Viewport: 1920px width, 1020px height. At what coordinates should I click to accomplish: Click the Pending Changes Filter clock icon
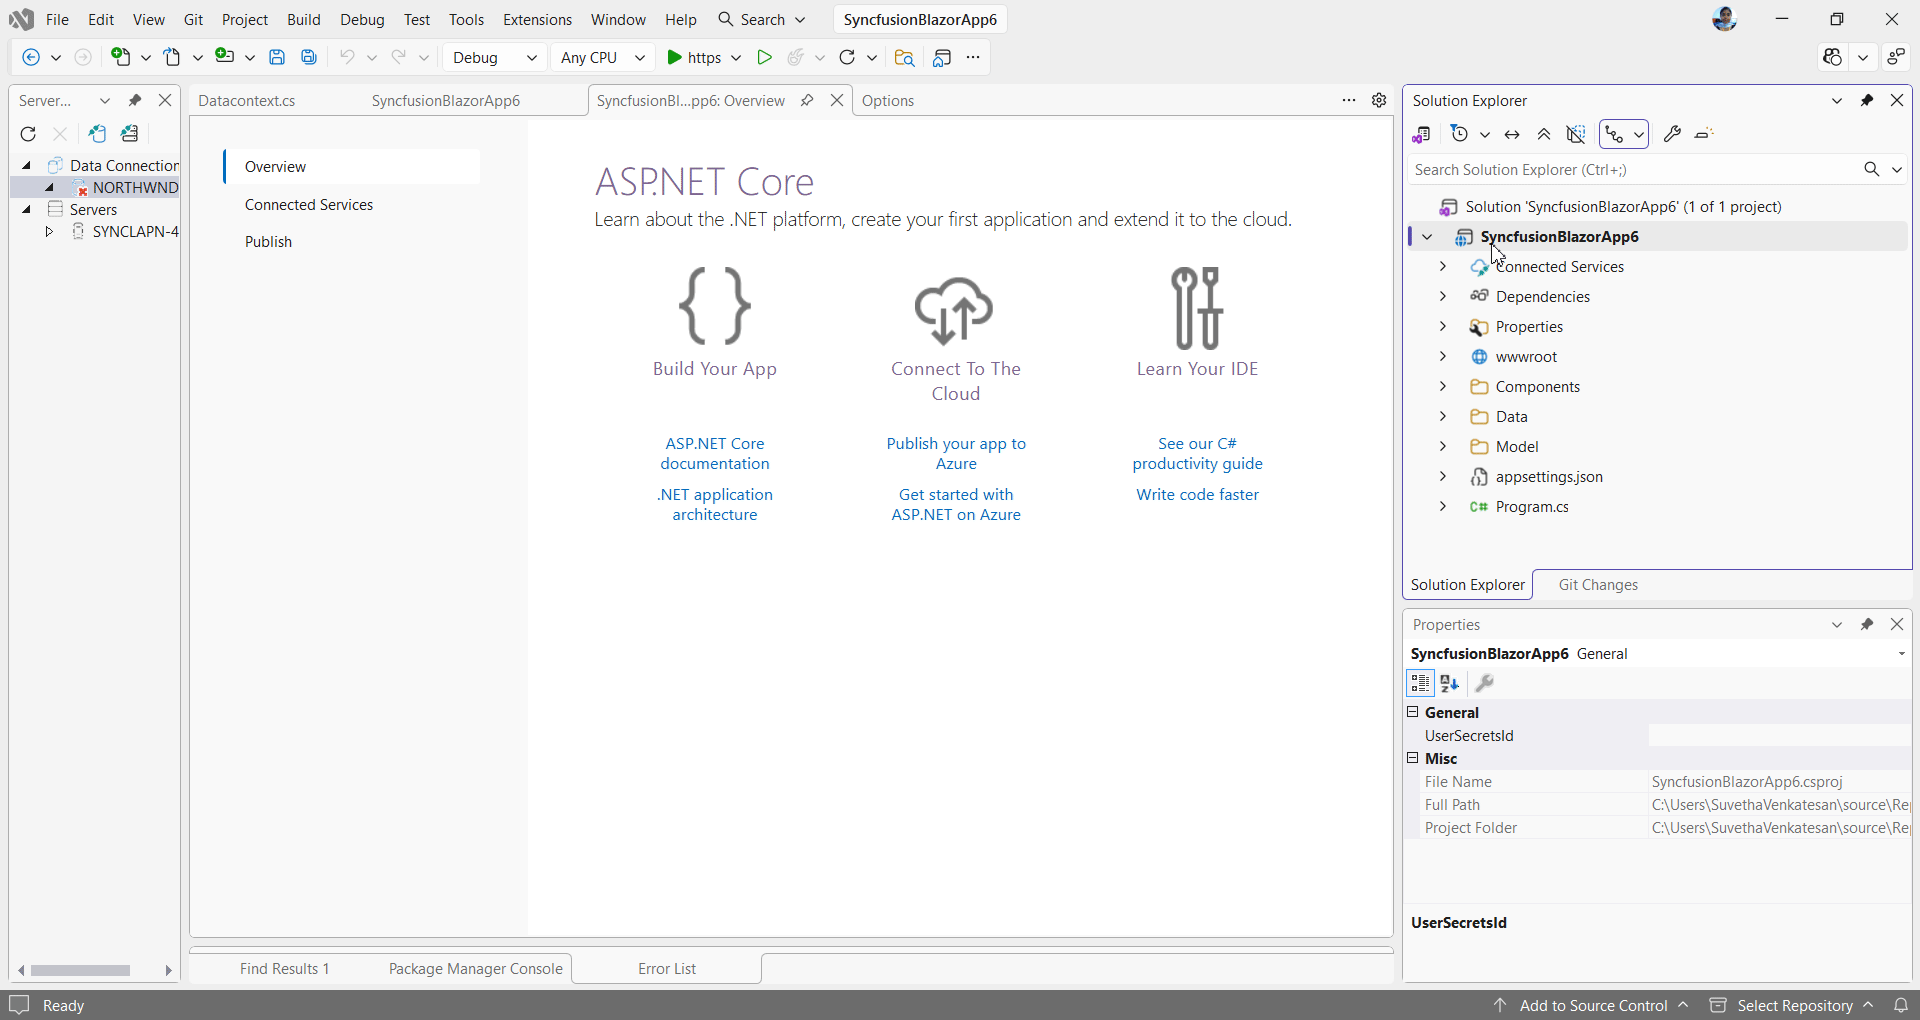(1460, 134)
